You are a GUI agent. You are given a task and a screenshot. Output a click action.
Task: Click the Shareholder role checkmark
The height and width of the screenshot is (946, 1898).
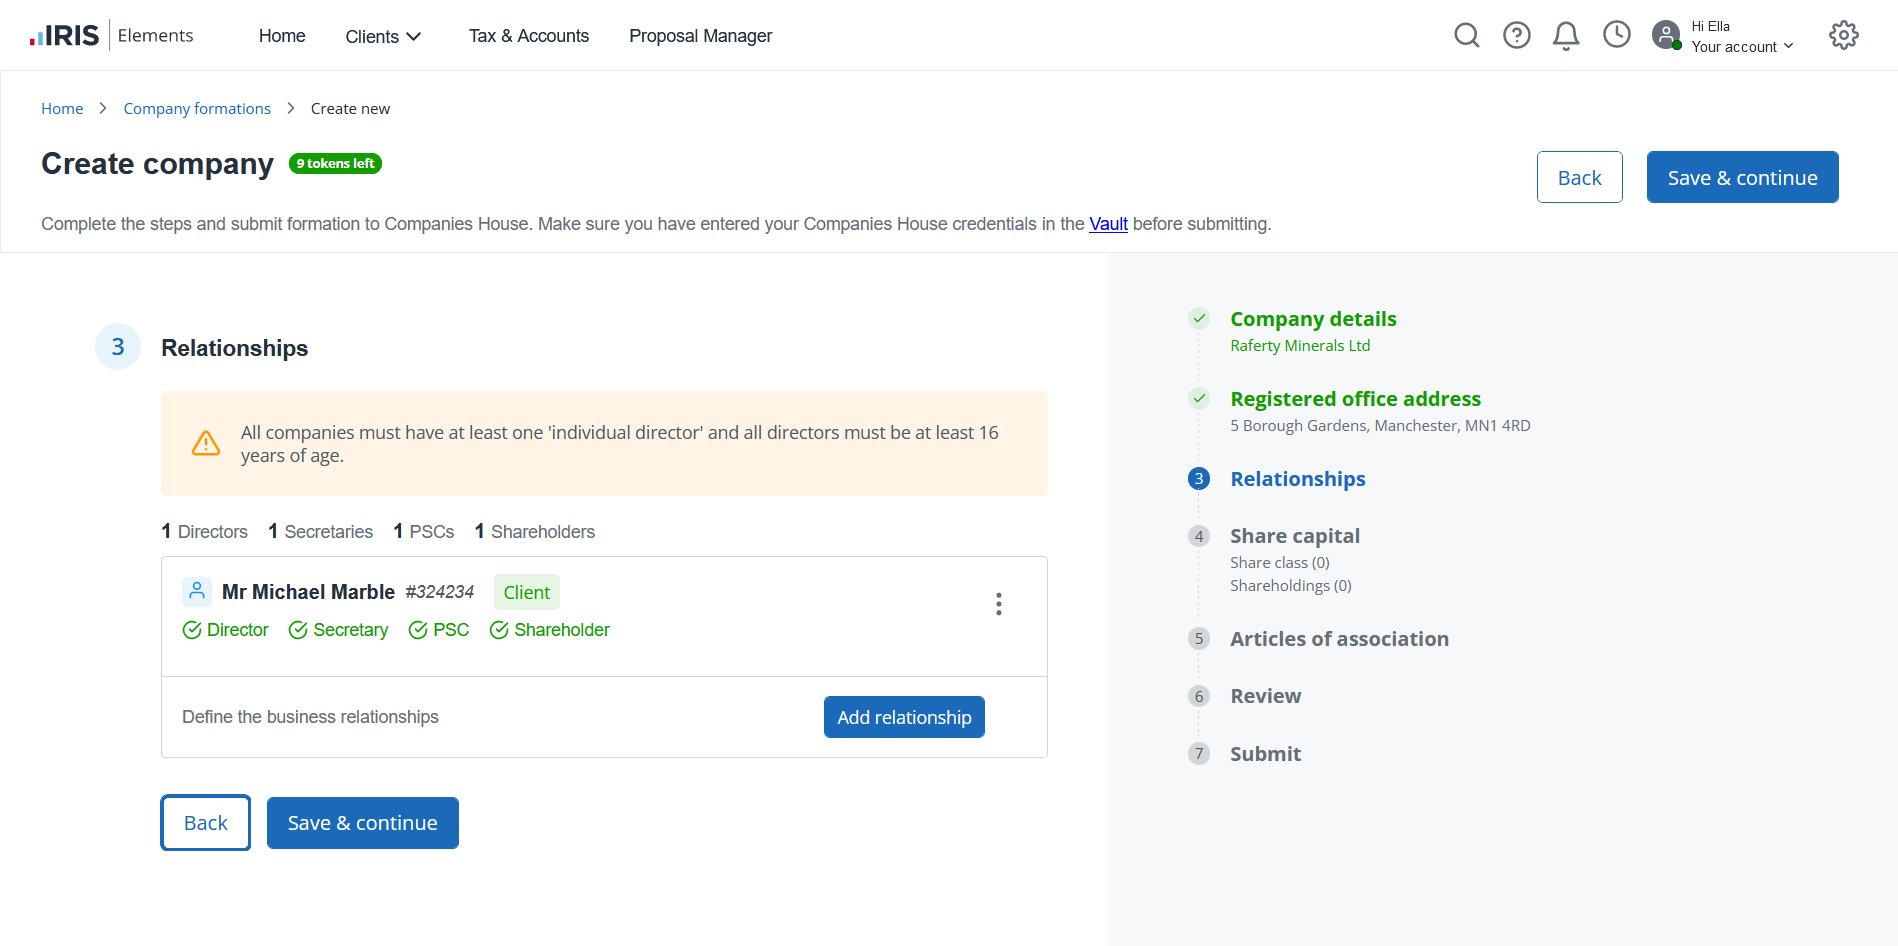tap(499, 630)
